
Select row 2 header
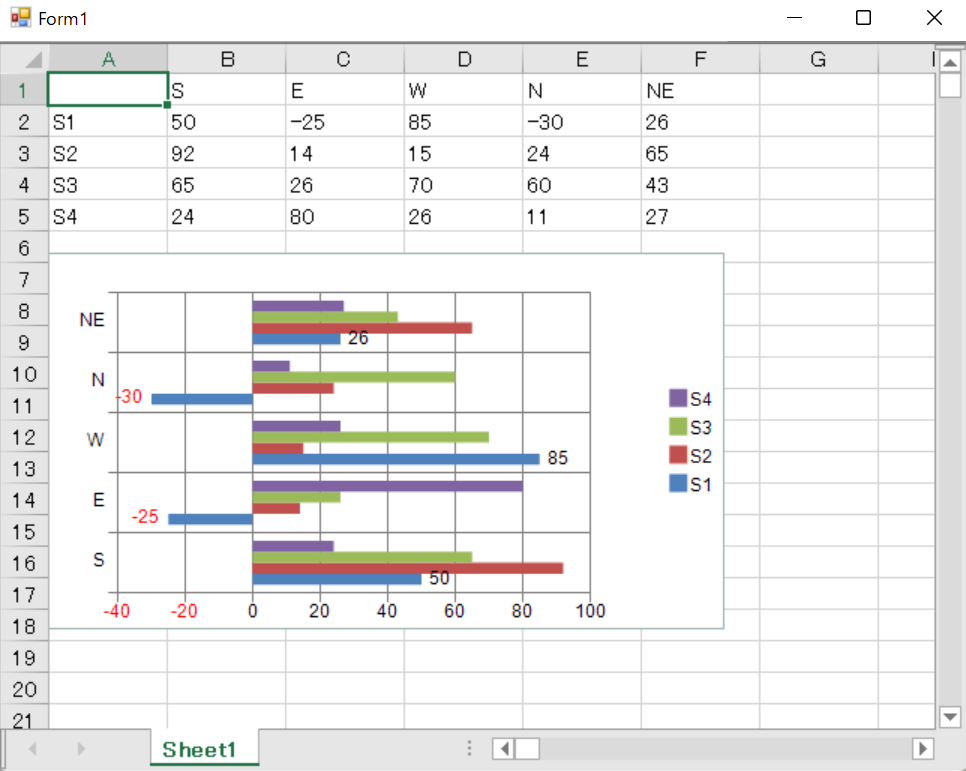(24, 122)
